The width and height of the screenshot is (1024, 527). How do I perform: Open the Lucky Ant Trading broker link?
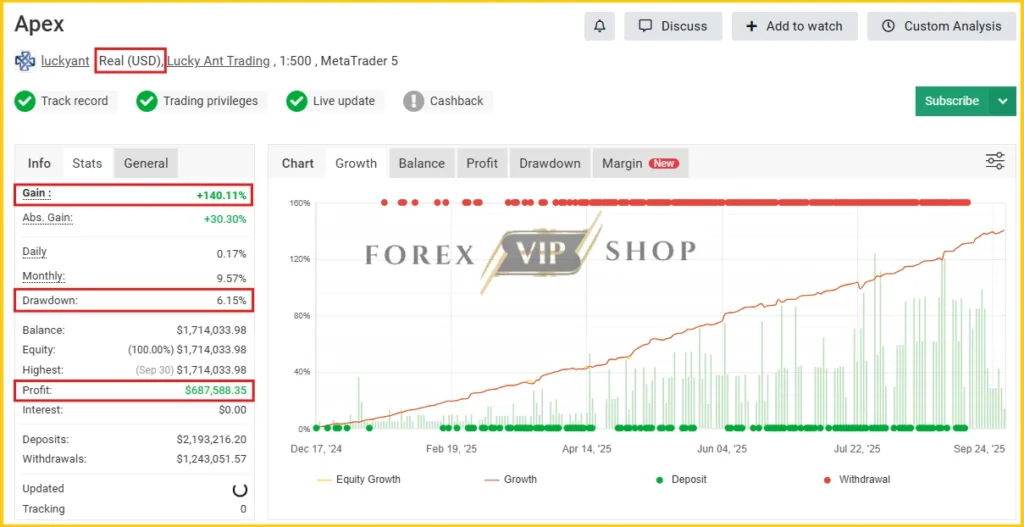[219, 61]
